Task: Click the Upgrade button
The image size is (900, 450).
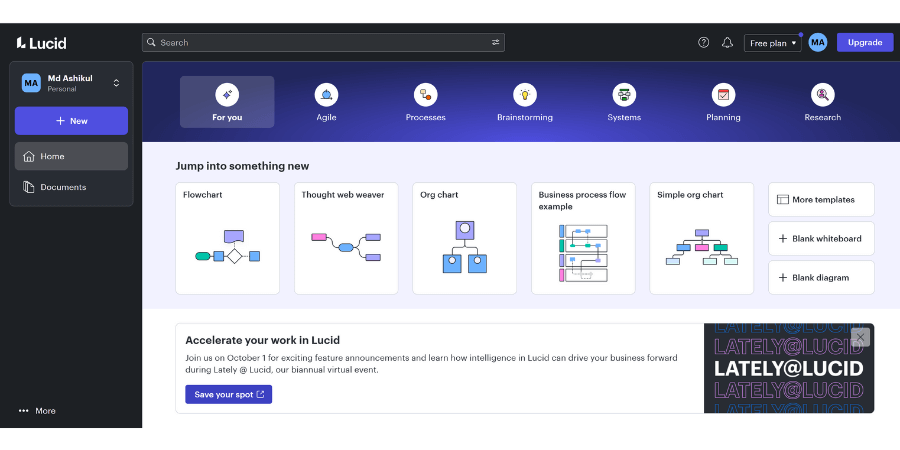Action: (865, 42)
